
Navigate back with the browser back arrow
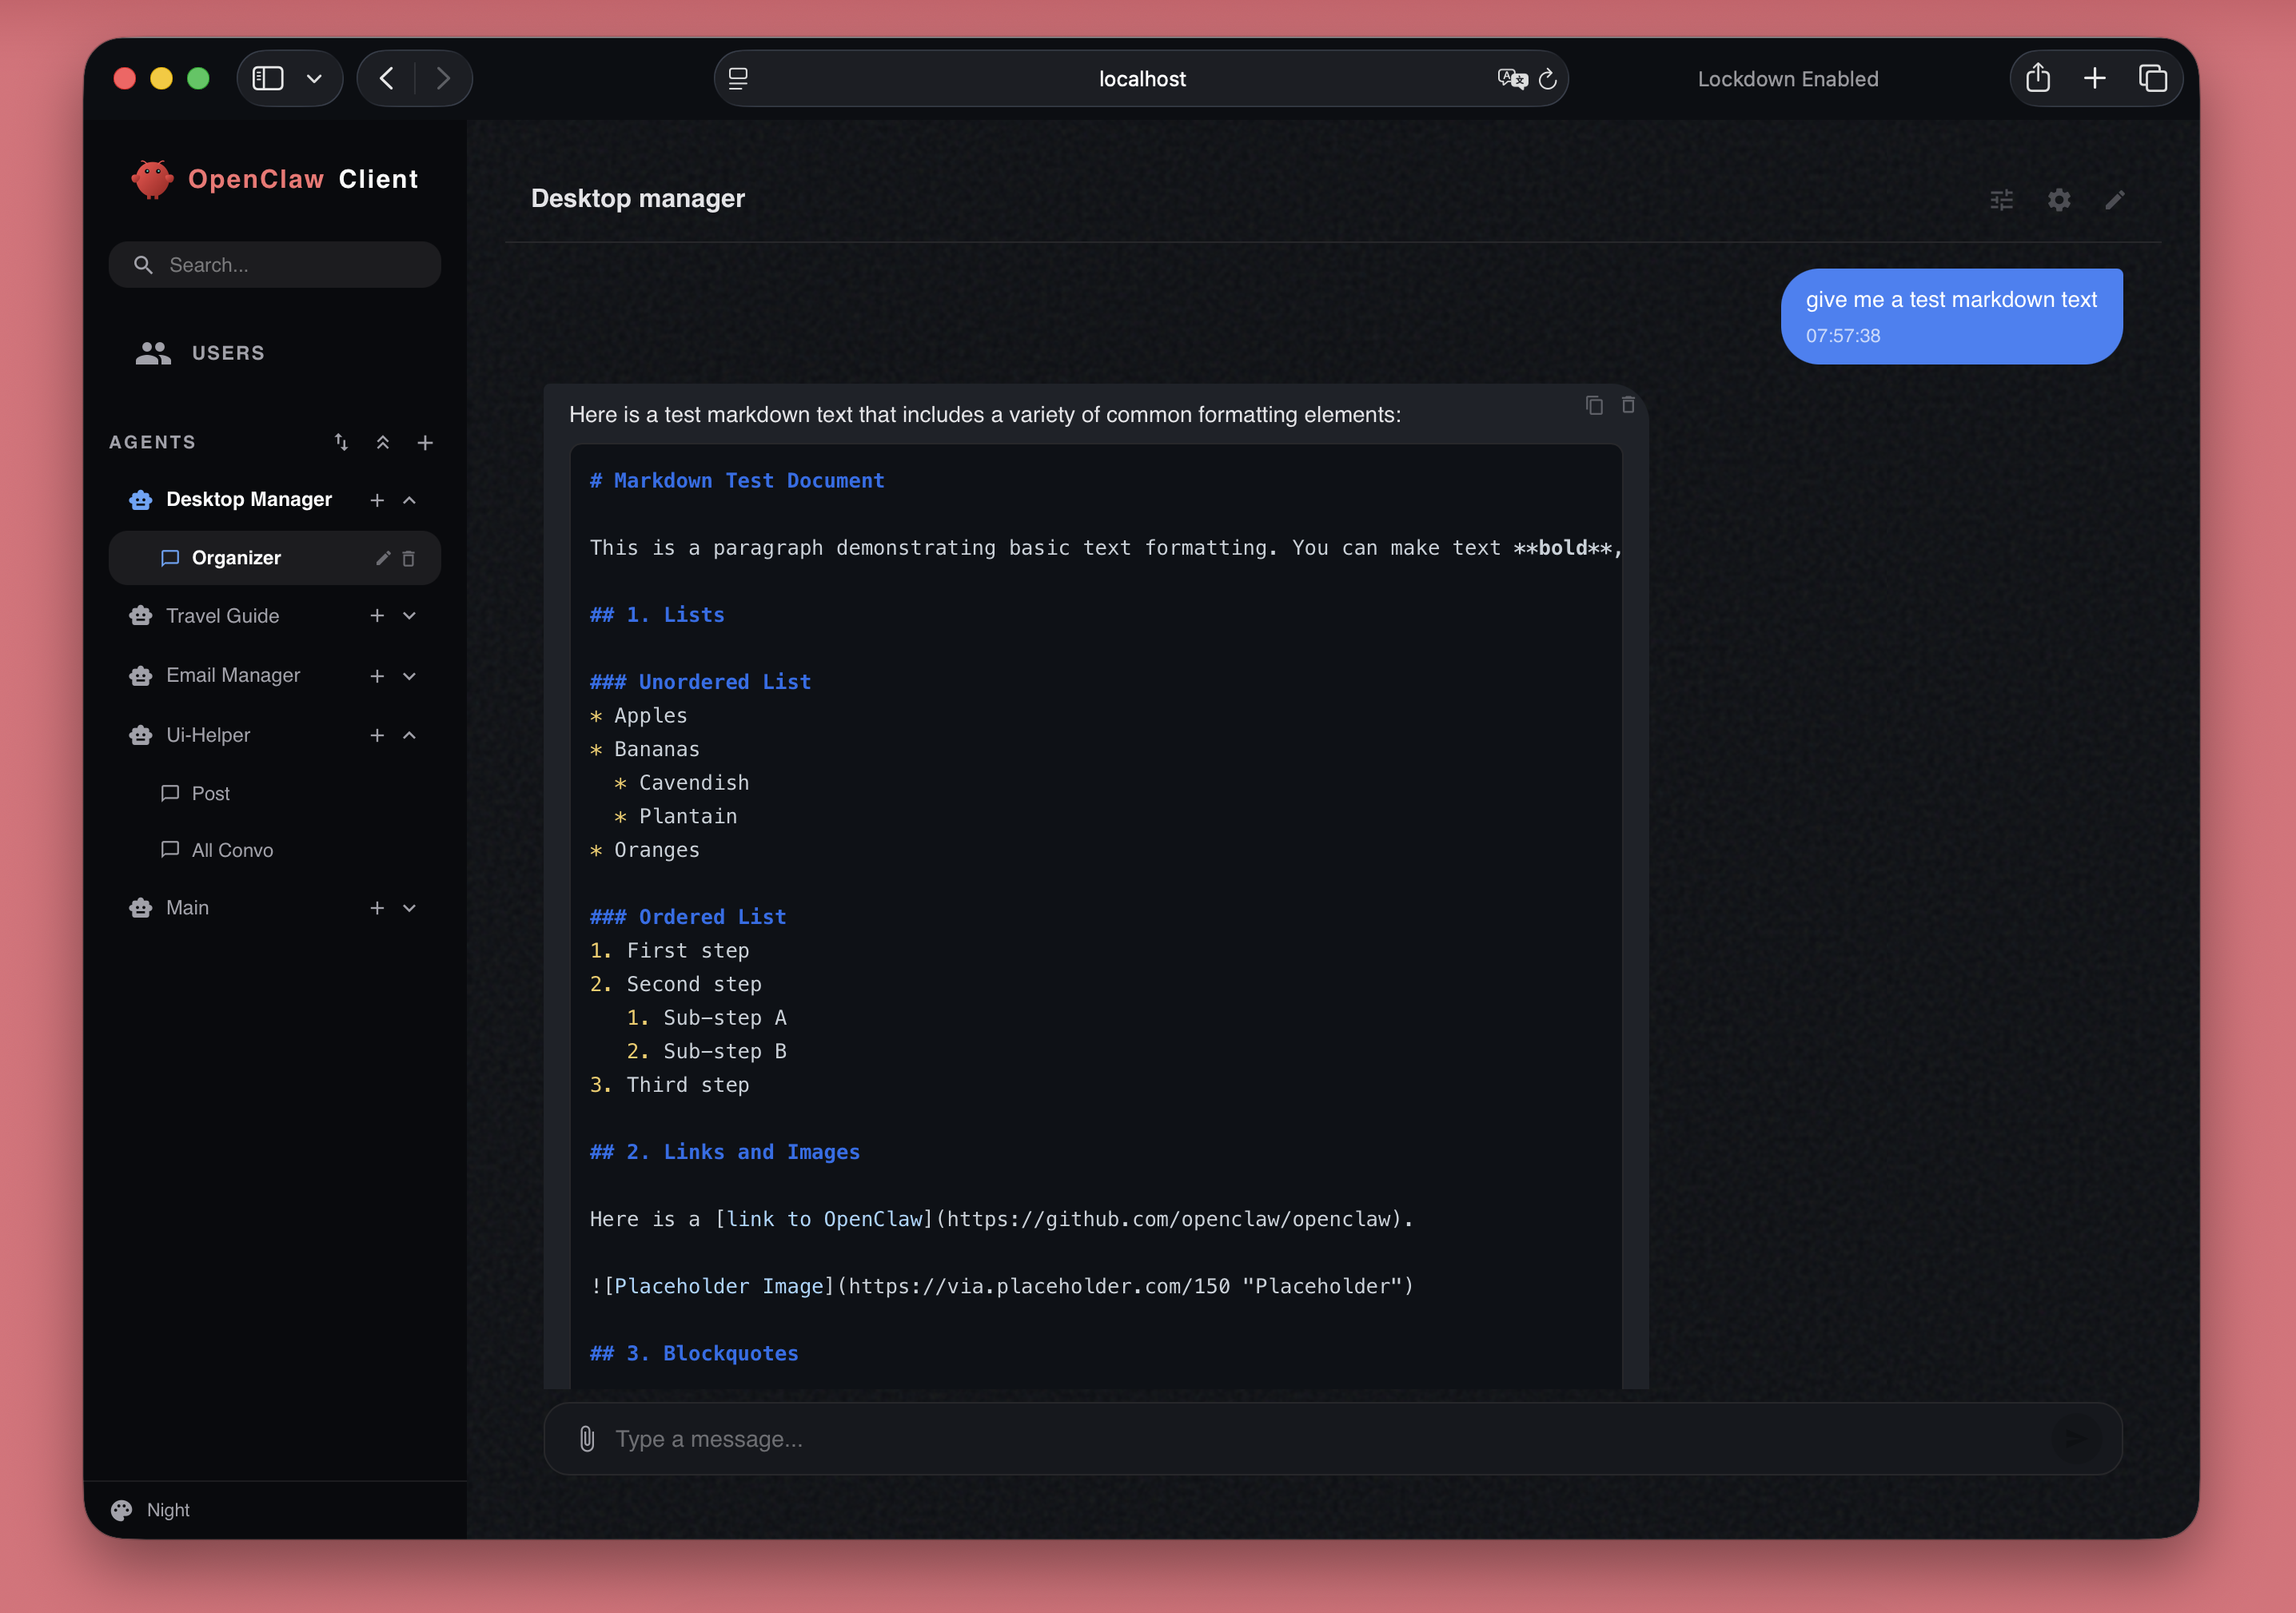point(385,78)
